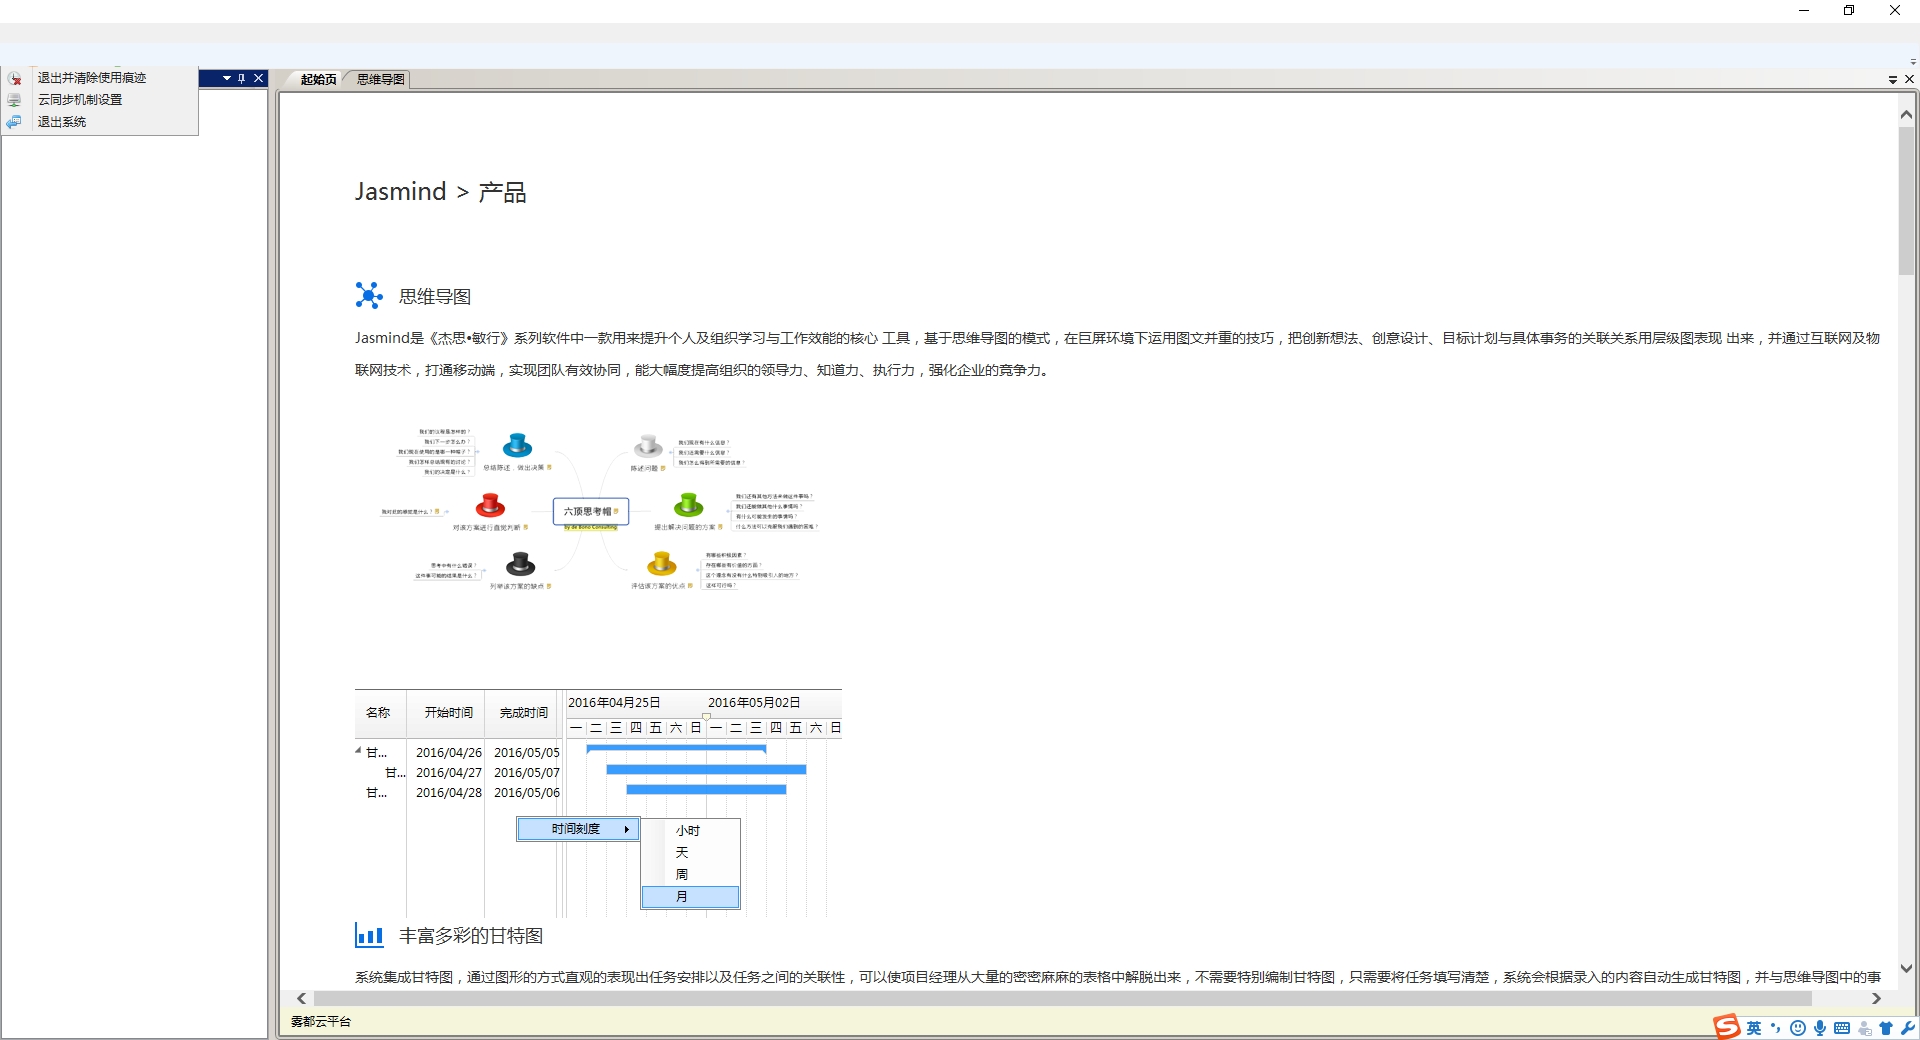The height and width of the screenshot is (1040, 1920).
Task: Click the horizontal scrollbar thumb
Action: click(1063, 998)
